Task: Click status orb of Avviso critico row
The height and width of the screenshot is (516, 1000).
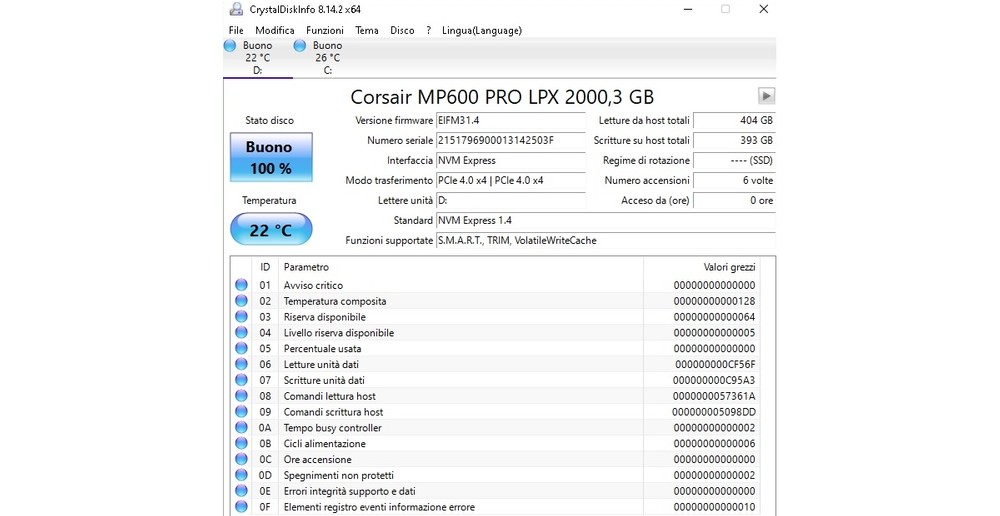Action: [x=241, y=285]
